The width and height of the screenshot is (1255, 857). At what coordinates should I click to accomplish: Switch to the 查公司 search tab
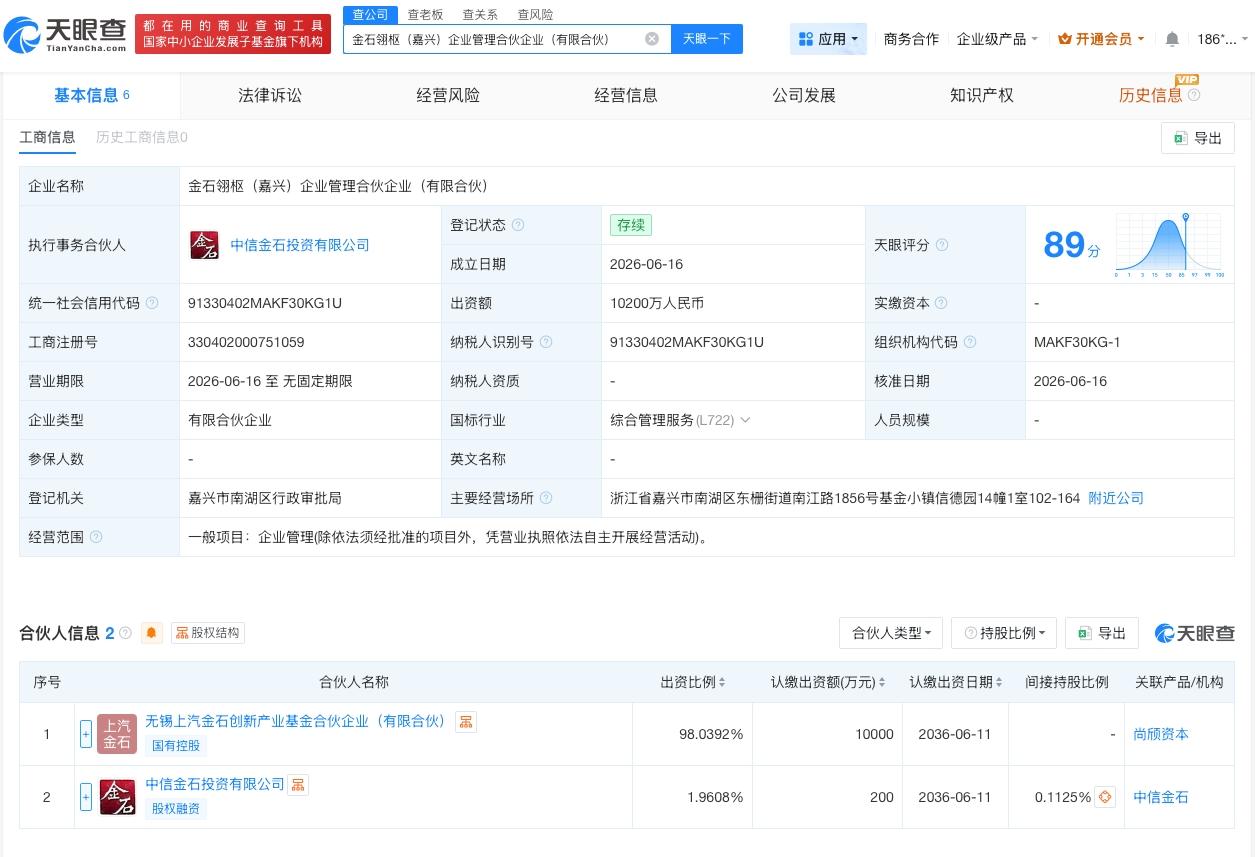click(370, 15)
